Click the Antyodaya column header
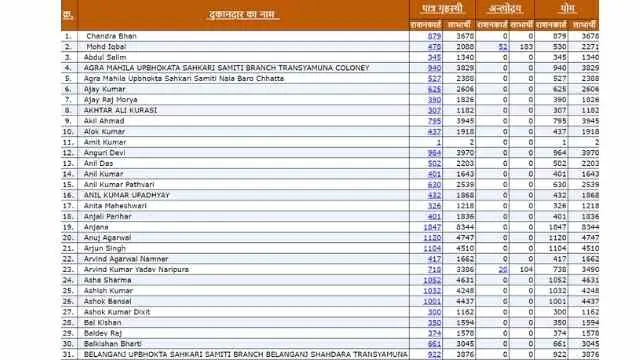Image resolution: width=640 pixels, height=360 pixels. [505, 9]
